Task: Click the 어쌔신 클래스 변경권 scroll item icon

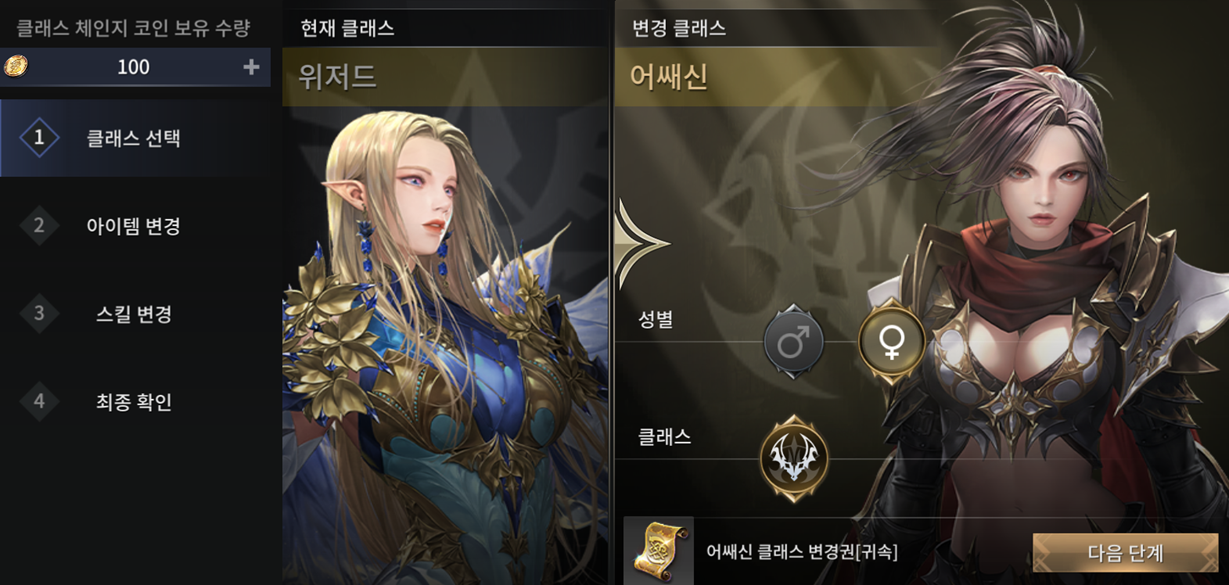Action: pos(658,552)
